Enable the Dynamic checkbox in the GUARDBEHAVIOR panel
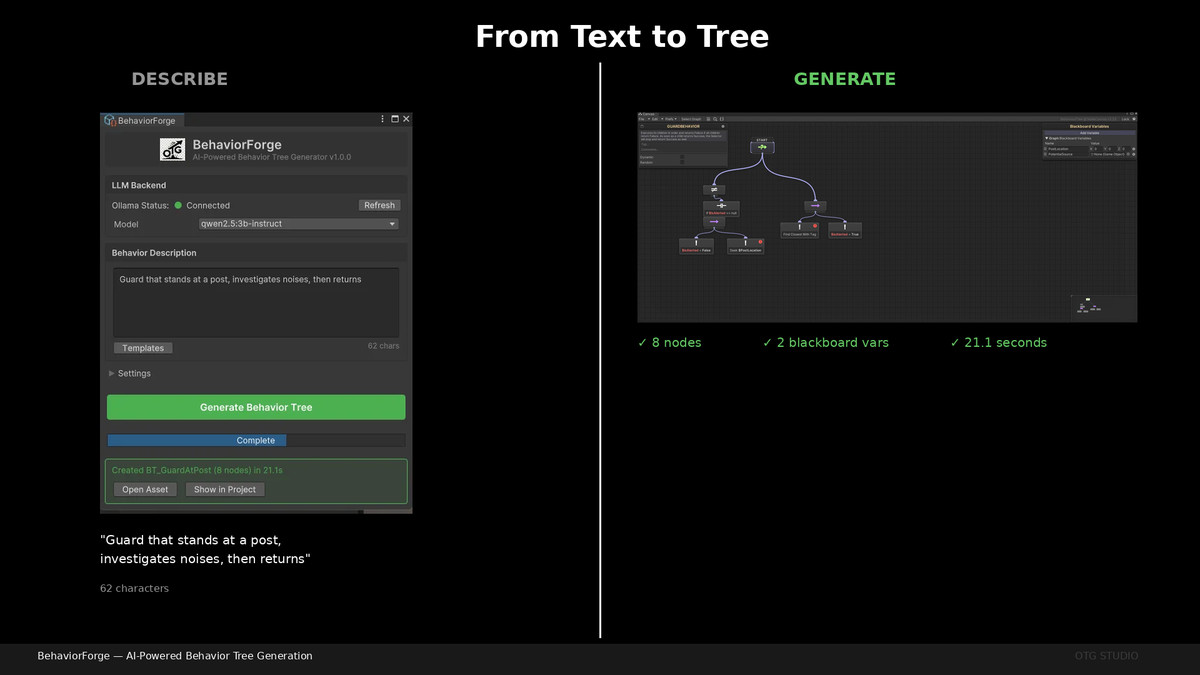 point(682,157)
